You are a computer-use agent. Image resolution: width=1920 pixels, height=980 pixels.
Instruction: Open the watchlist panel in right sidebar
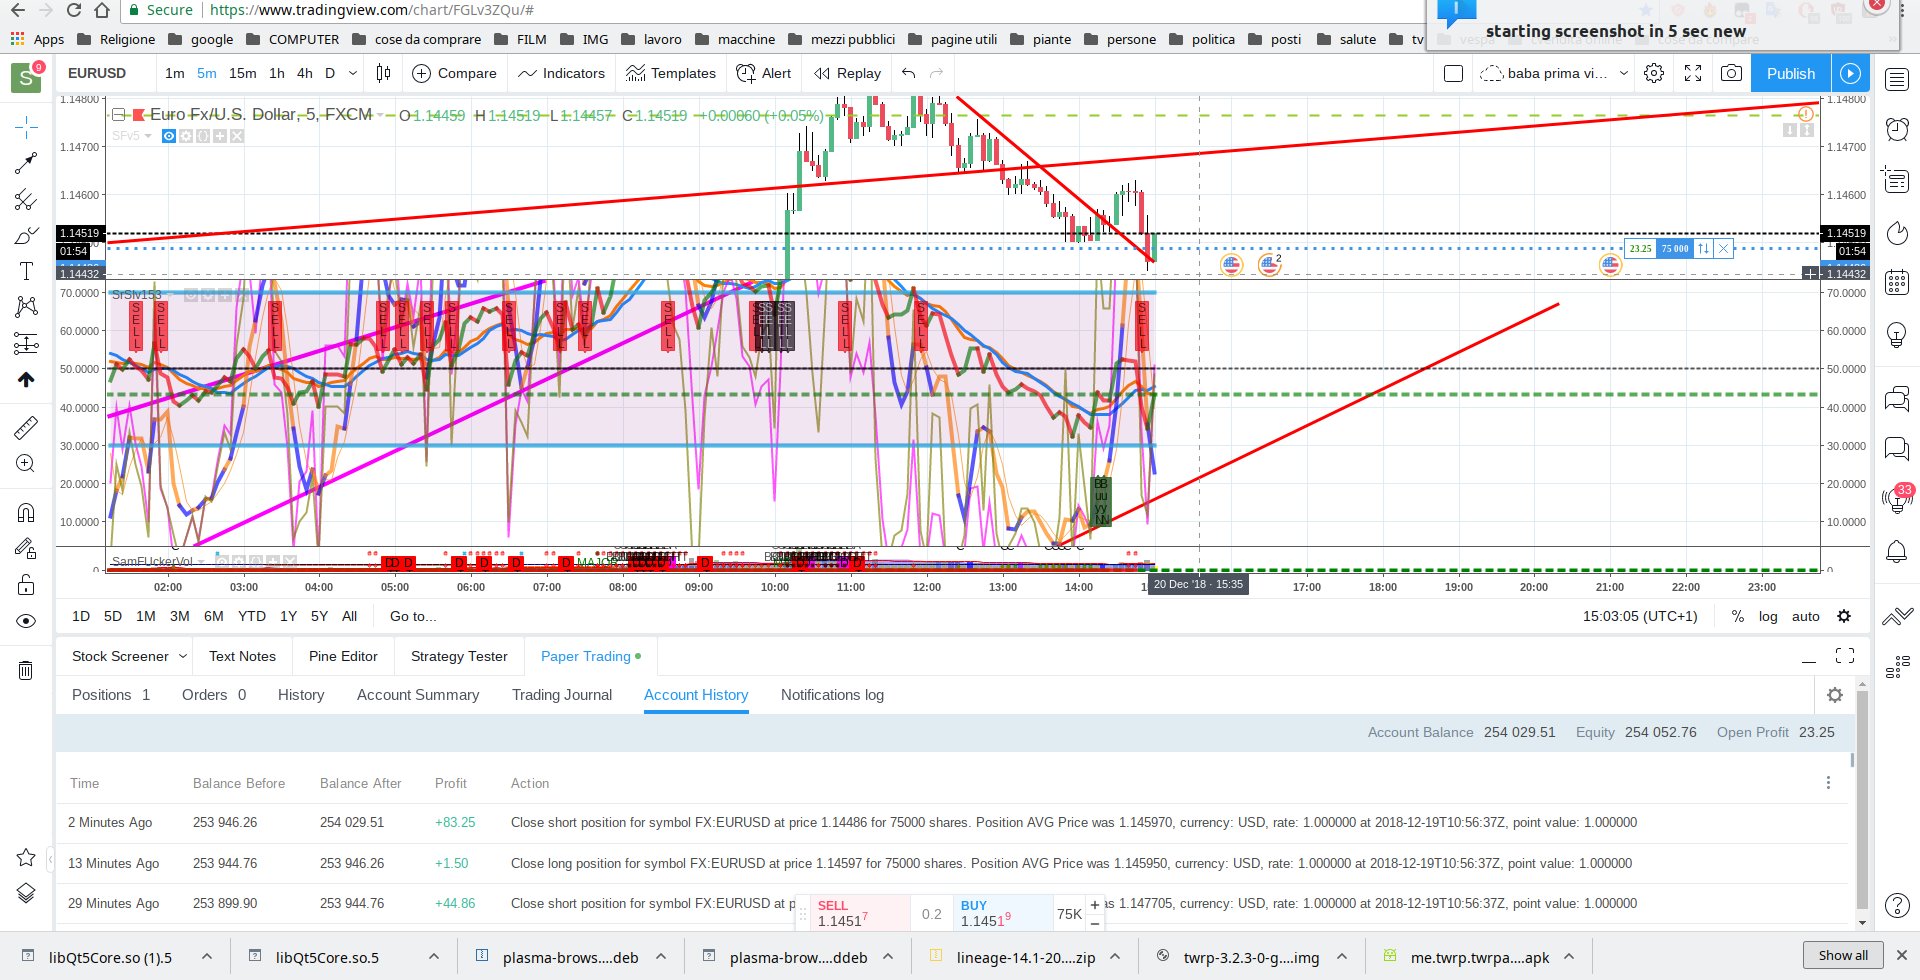coord(1897,80)
